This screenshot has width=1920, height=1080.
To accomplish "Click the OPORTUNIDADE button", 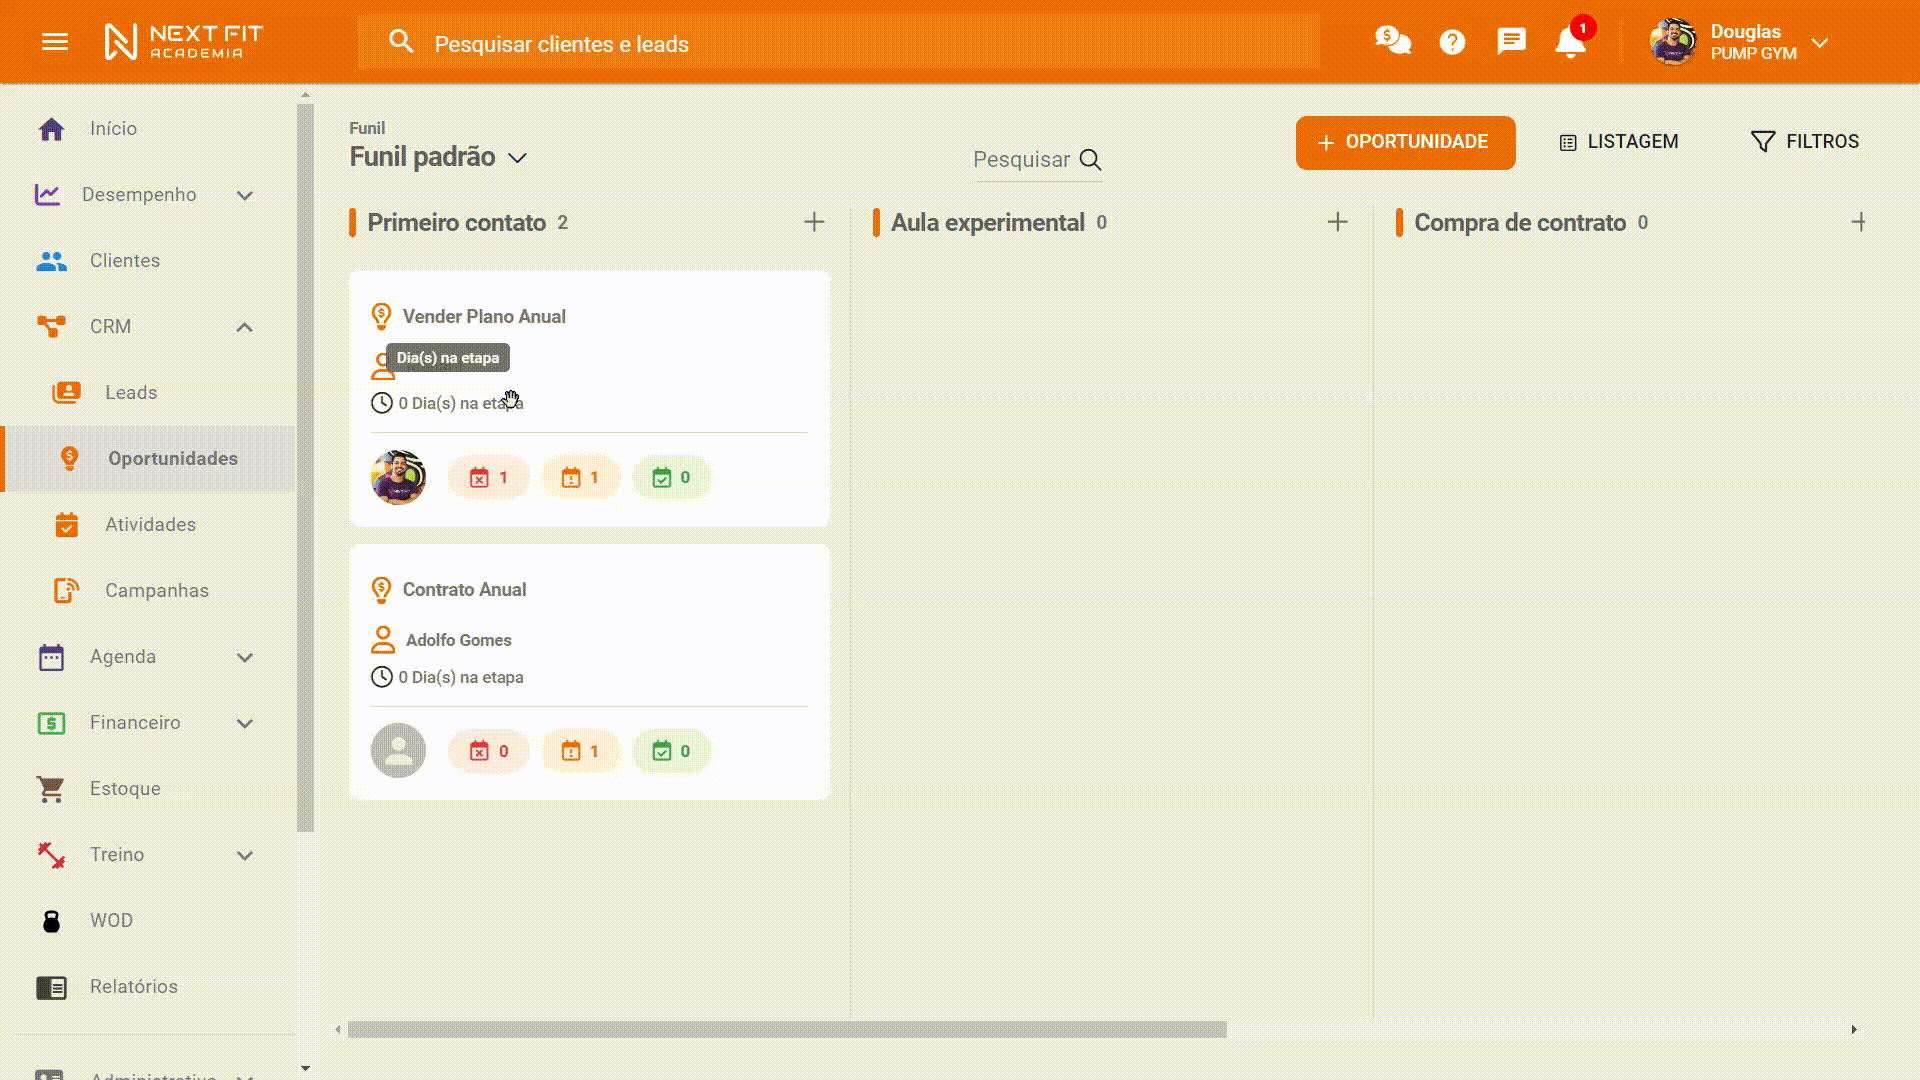I will coord(1405,142).
